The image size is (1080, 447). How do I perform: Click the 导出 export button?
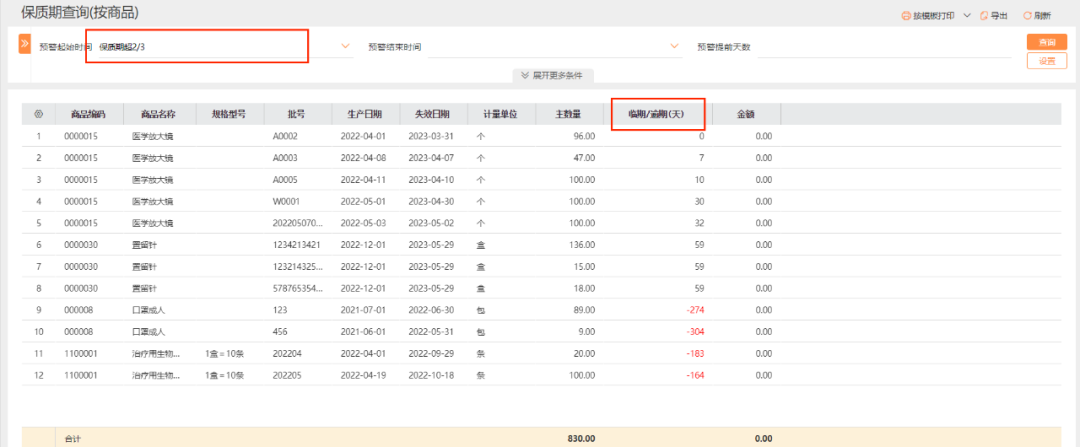pyautogui.click(x=994, y=15)
